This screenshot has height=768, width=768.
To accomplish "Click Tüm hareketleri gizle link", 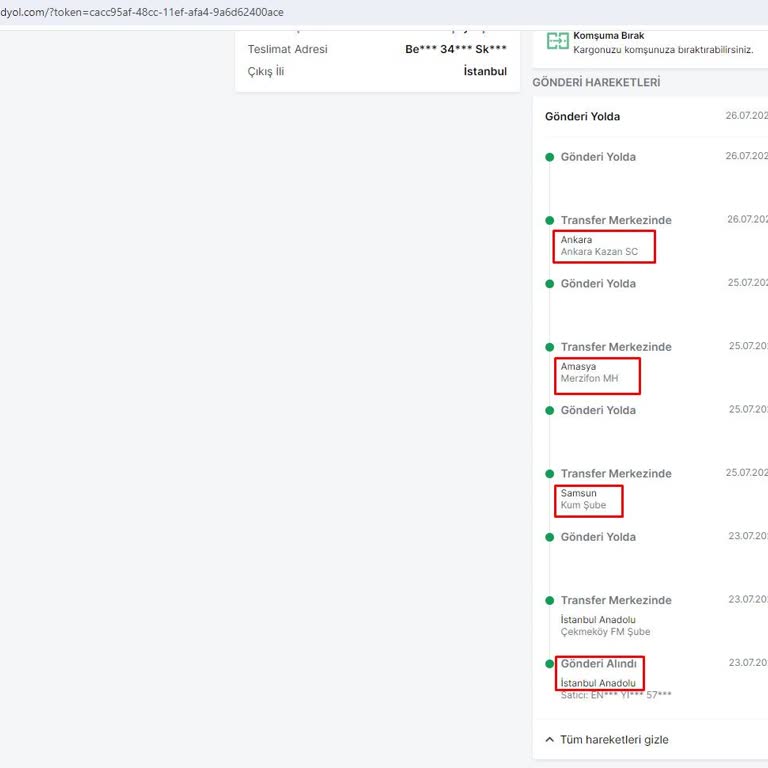I will click(614, 740).
